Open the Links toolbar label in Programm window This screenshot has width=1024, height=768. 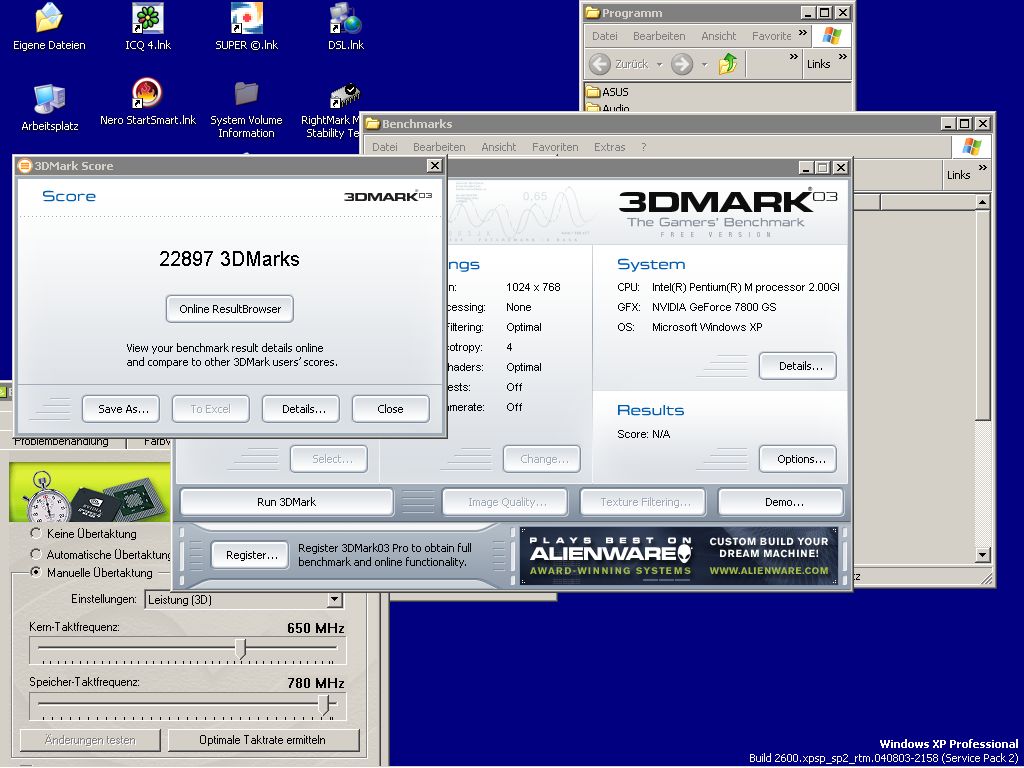pyautogui.click(x=818, y=64)
